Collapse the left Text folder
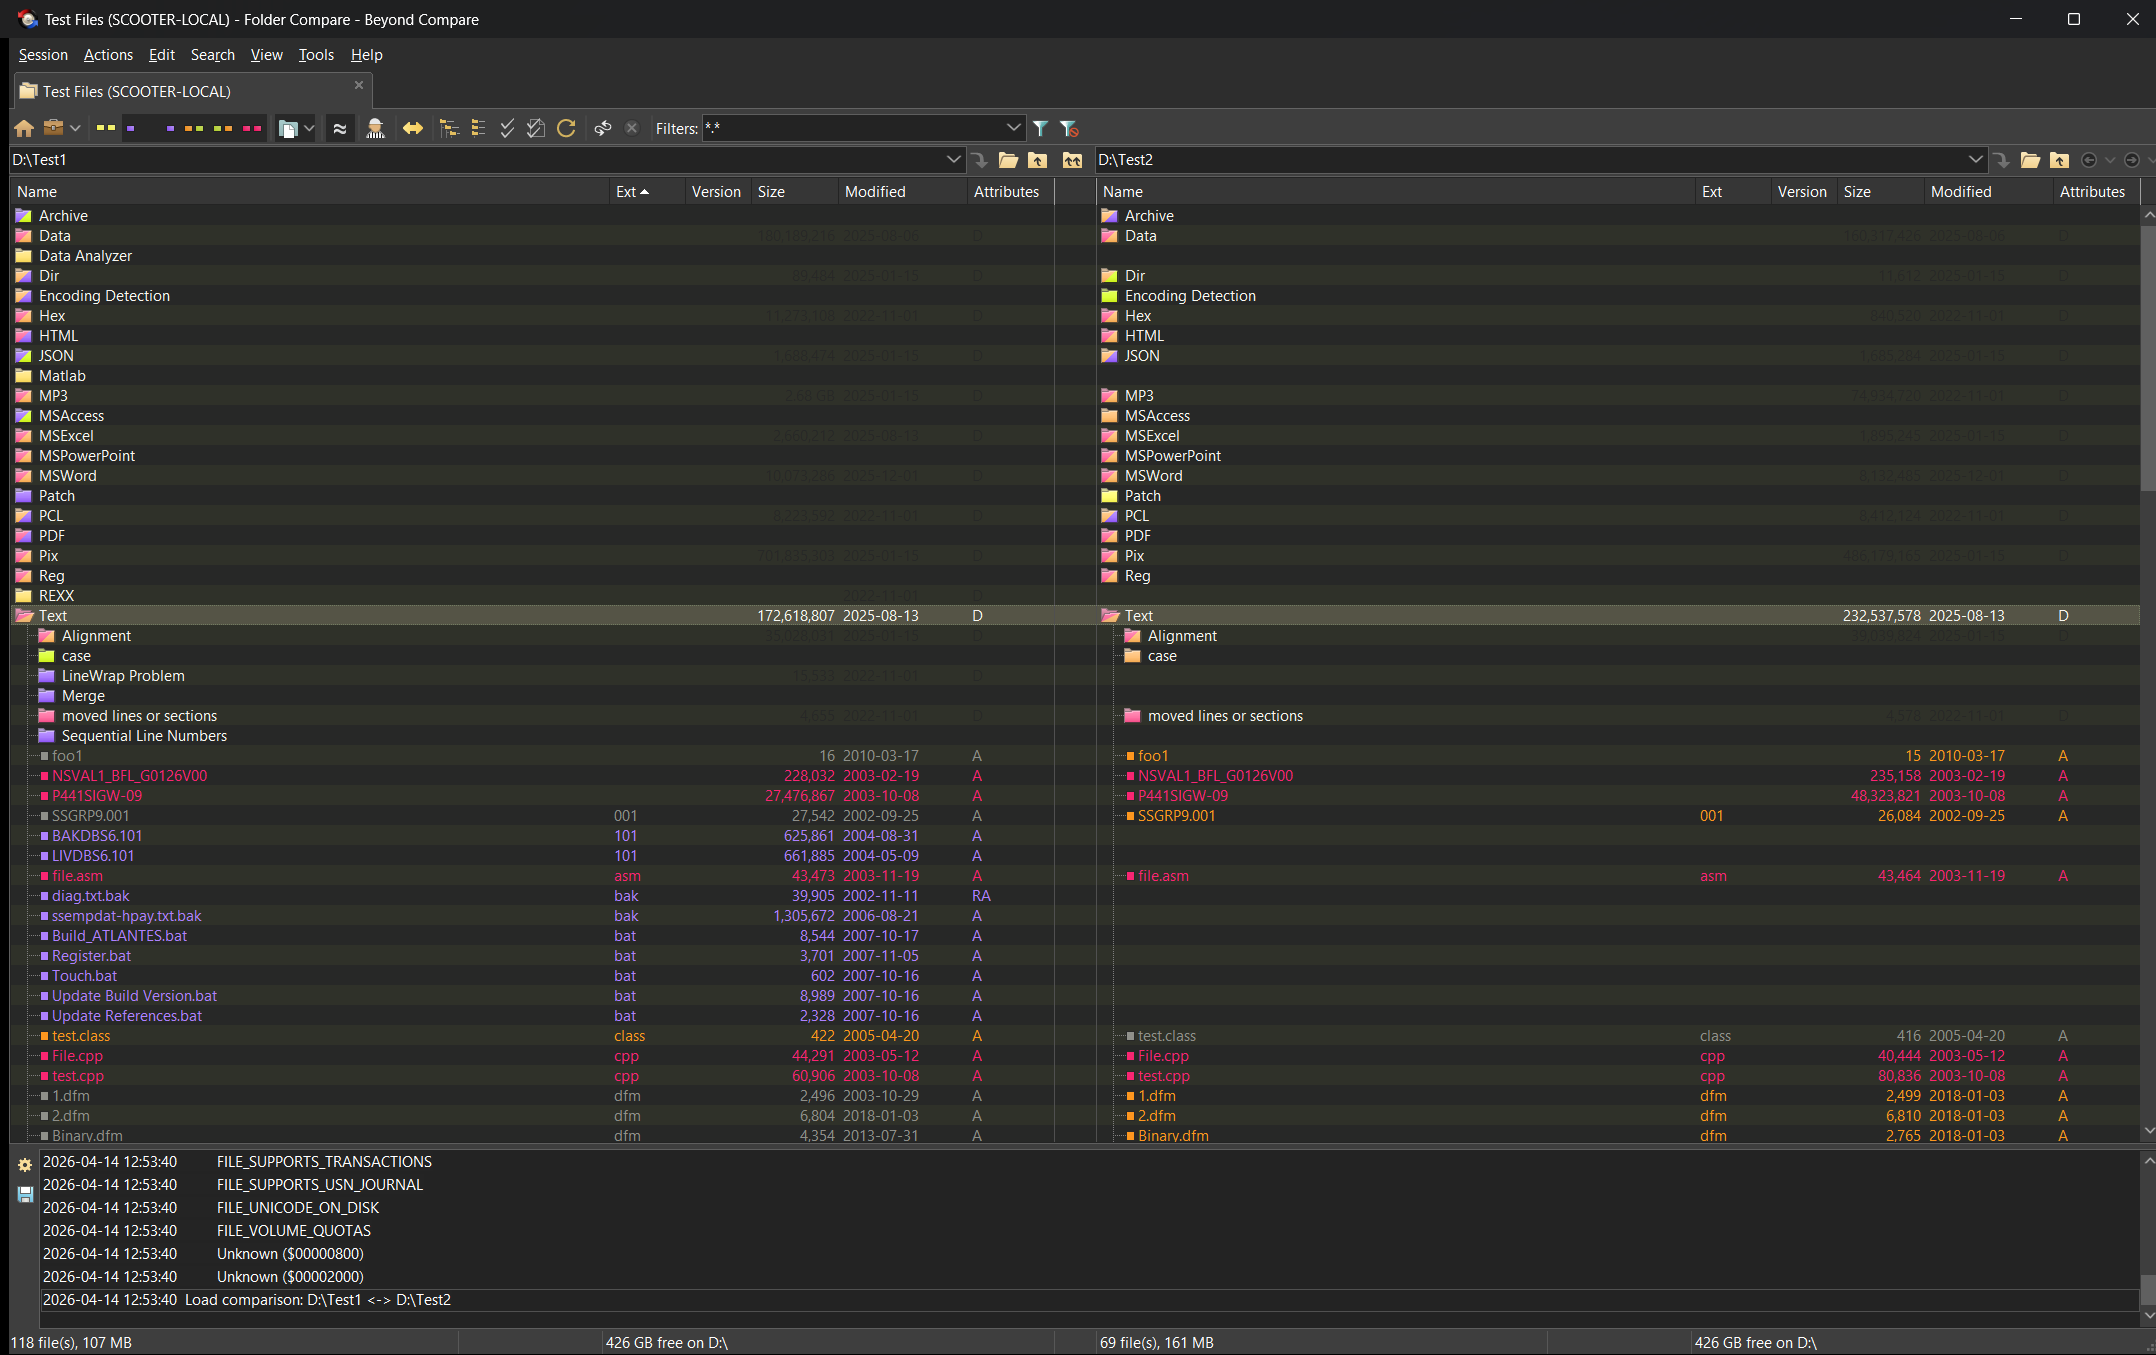The image size is (2156, 1355). [25, 616]
